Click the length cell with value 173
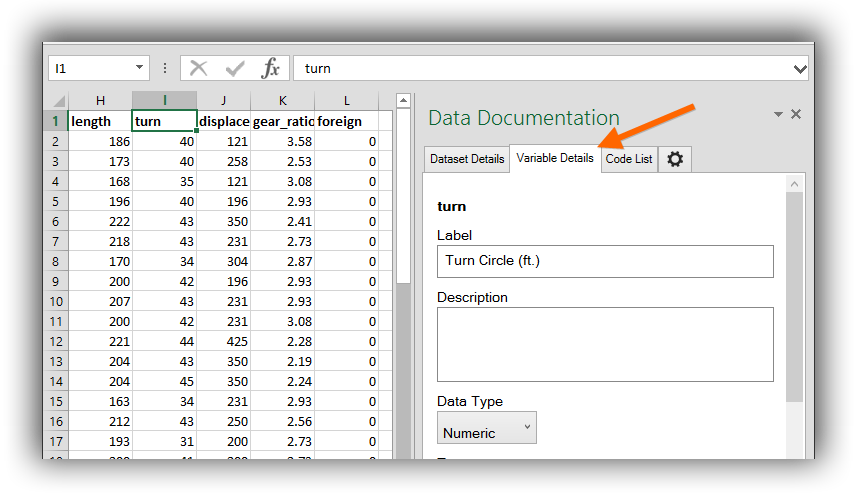The width and height of the screenshot is (857, 501). coord(100,161)
